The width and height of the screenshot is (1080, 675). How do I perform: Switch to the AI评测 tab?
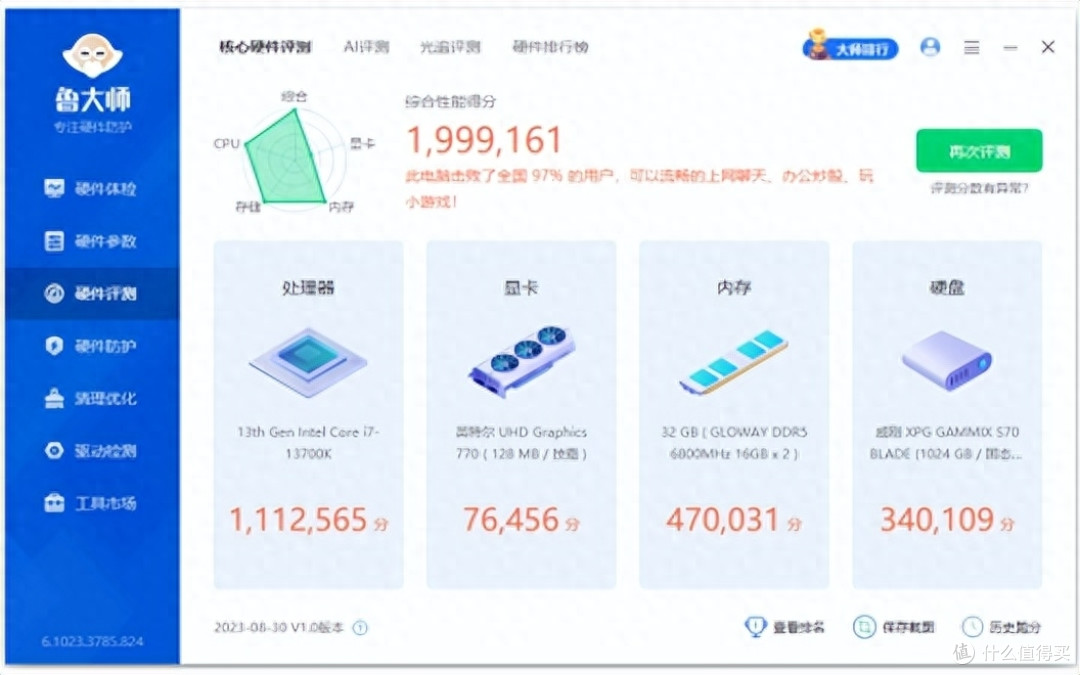tap(366, 47)
